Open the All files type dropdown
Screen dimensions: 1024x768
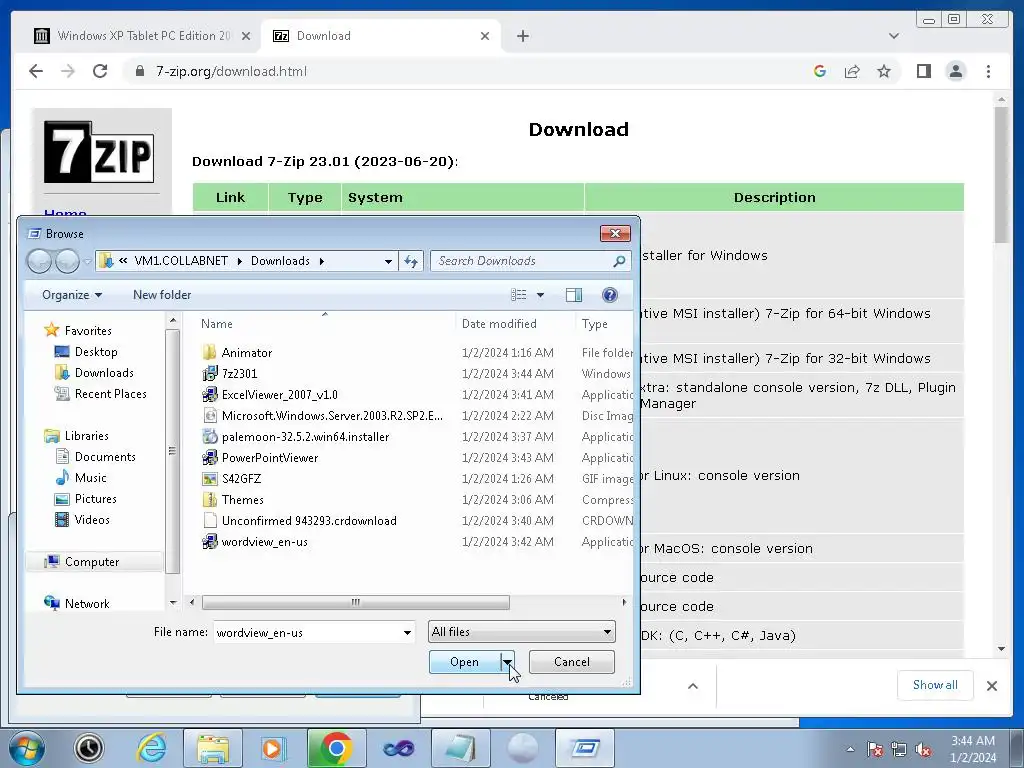522,632
